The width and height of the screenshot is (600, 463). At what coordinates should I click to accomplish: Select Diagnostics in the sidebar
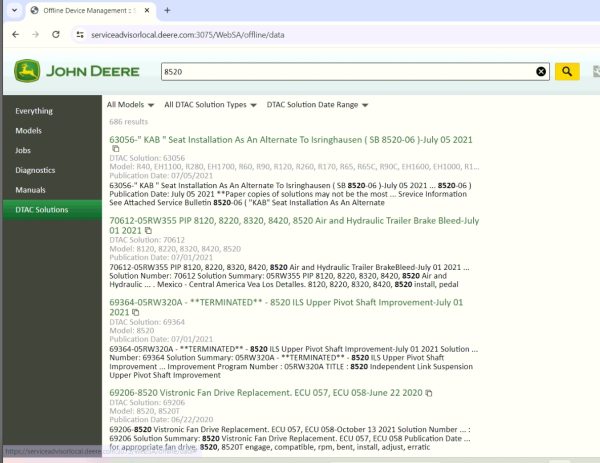click(35, 170)
